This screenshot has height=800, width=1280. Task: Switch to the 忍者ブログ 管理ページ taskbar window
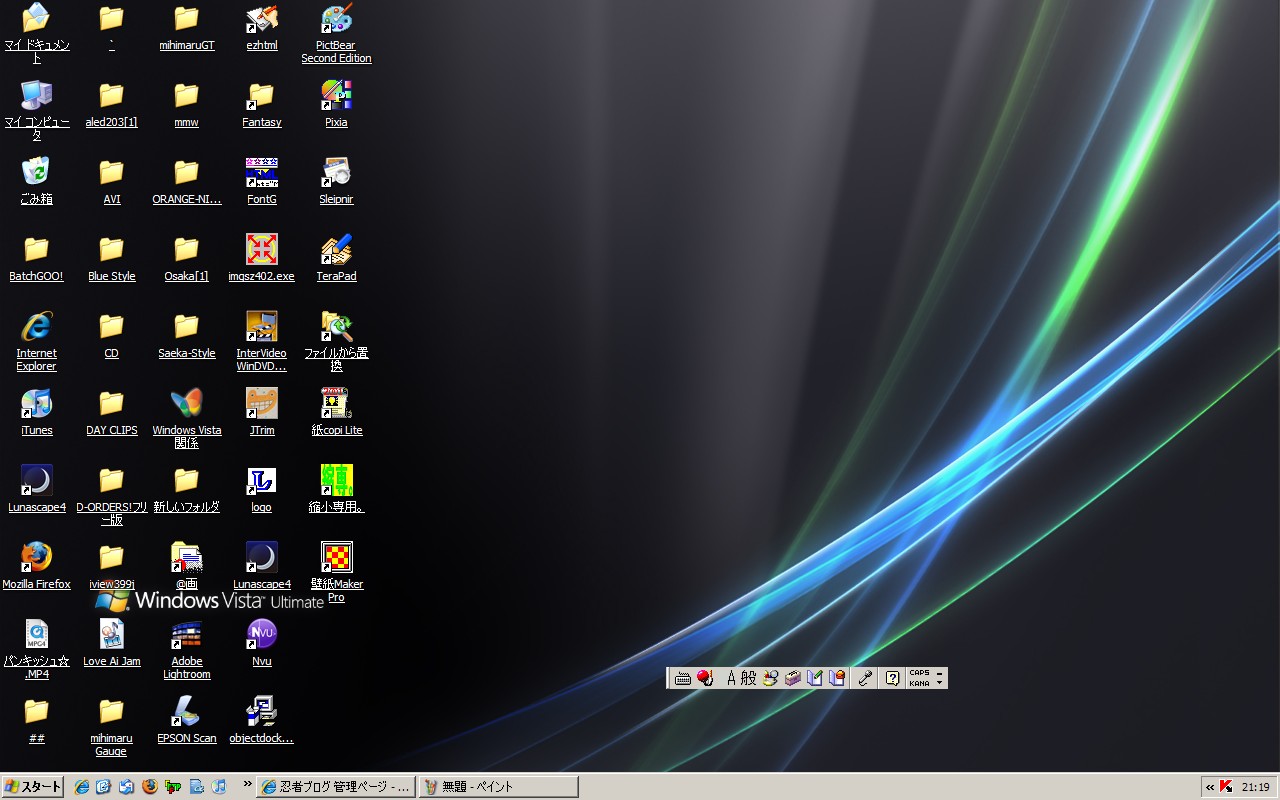pos(336,787)
